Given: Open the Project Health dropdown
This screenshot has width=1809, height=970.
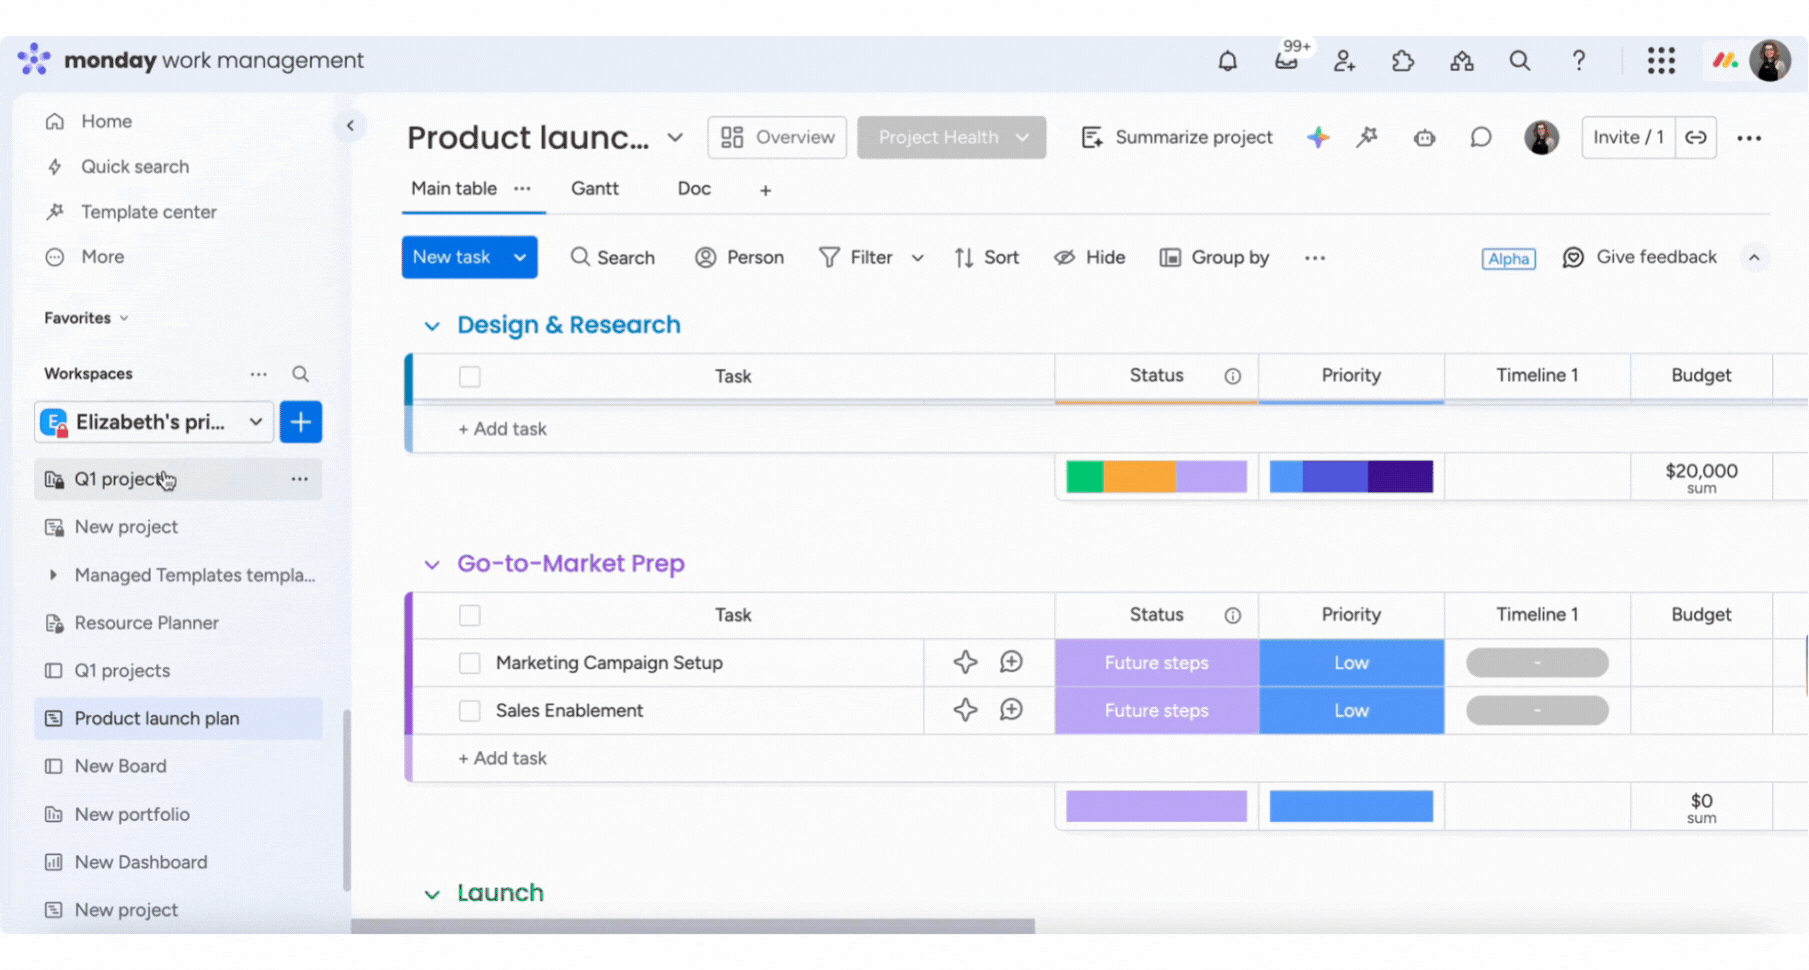Looking at the screenshot, I should pos(950,137).
